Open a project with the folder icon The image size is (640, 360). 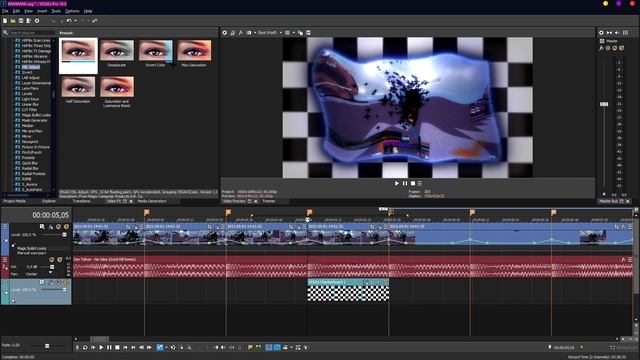coord(13,20)
